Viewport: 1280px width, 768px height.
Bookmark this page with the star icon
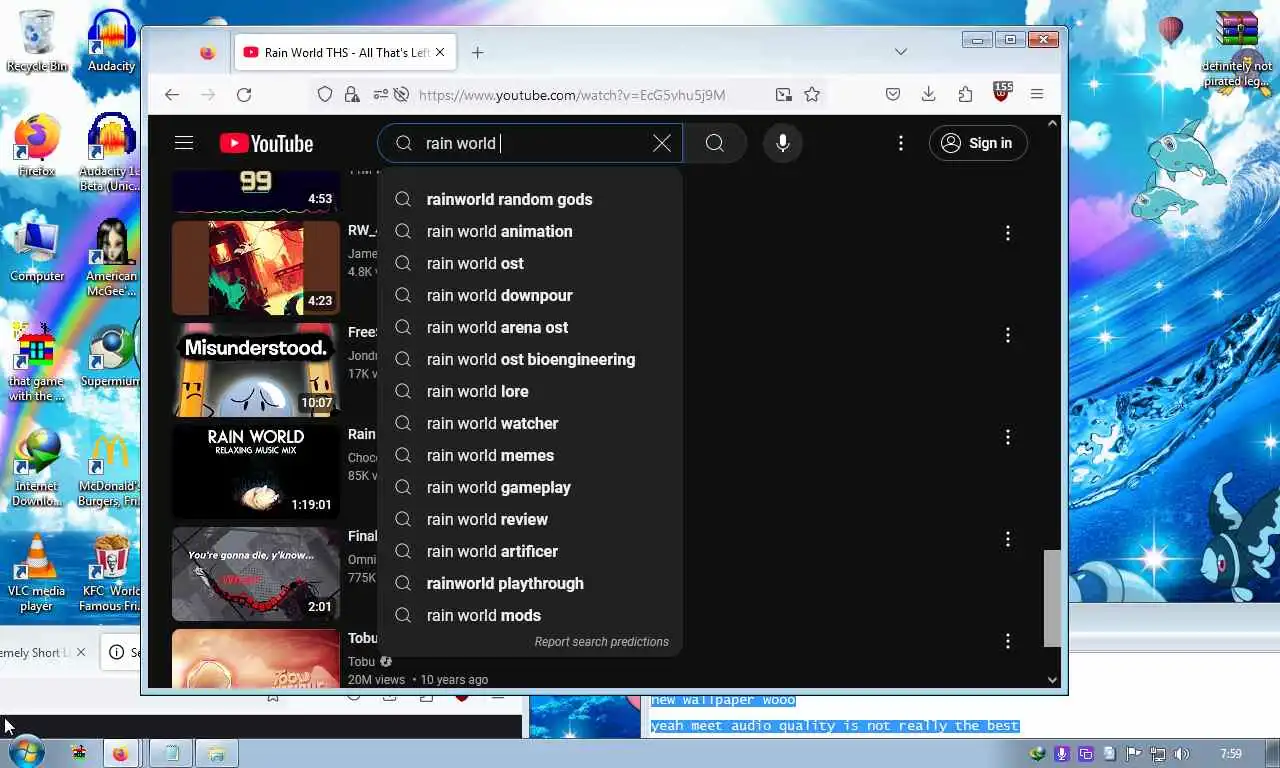click(x=812, y=94)
